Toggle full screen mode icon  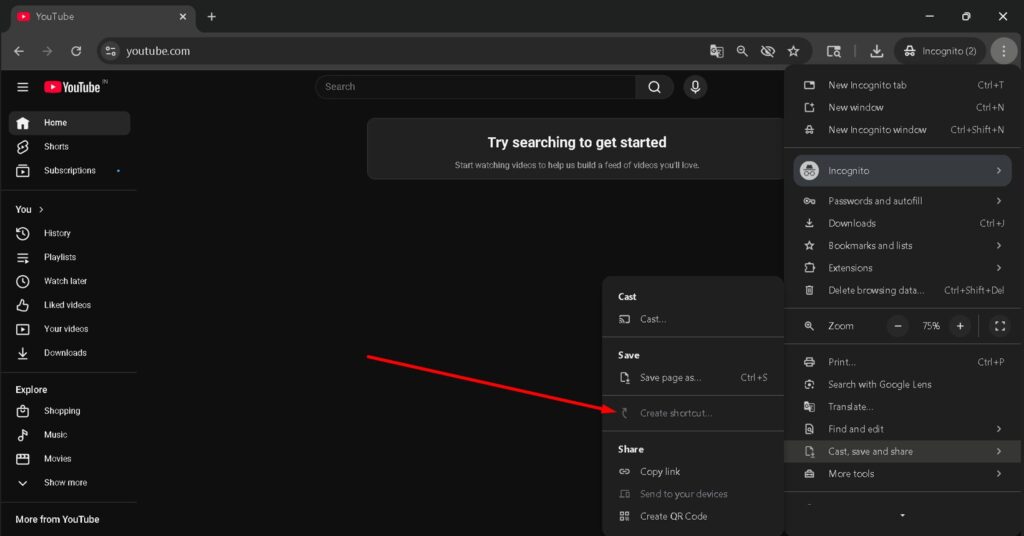click(x=1000, y=326)
